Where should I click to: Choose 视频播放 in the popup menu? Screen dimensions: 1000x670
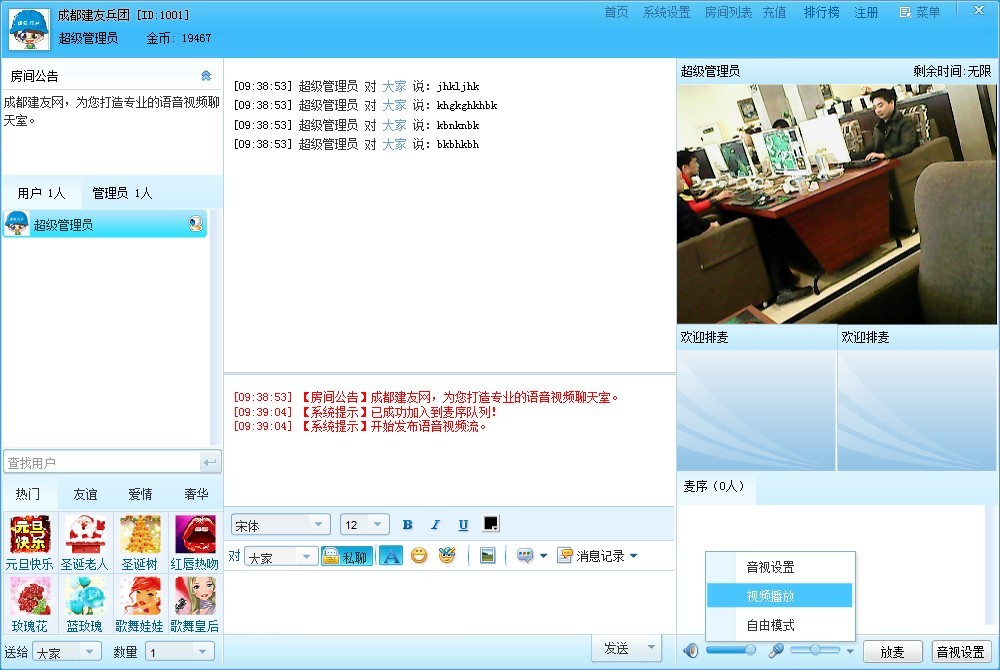click(779, 595)
